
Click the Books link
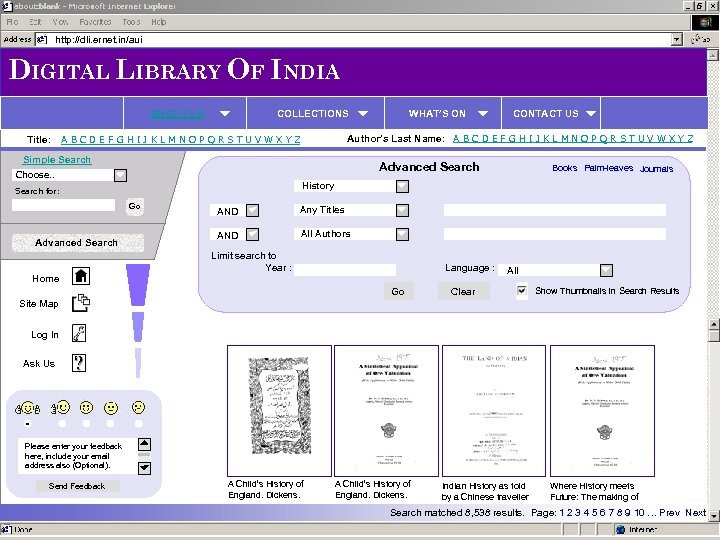(x=564, y=168)
